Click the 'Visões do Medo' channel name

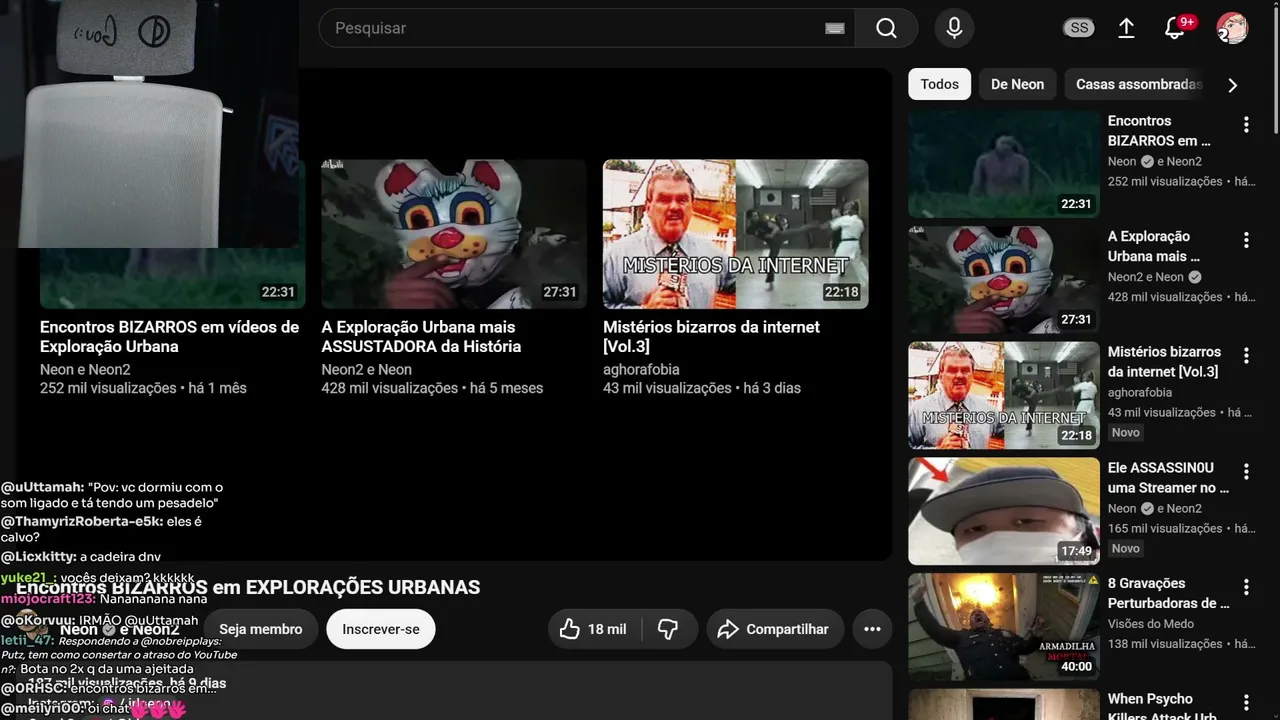1151,624
